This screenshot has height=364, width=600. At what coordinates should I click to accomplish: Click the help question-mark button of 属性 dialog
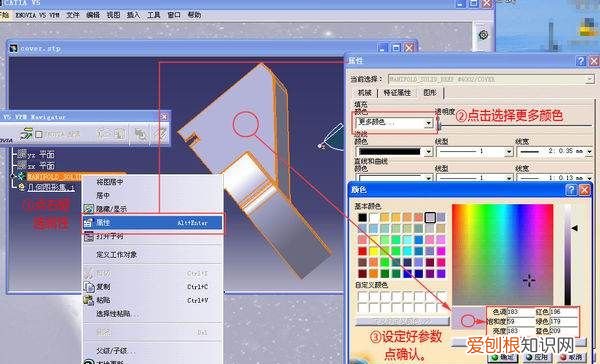[x=581, y=61]
